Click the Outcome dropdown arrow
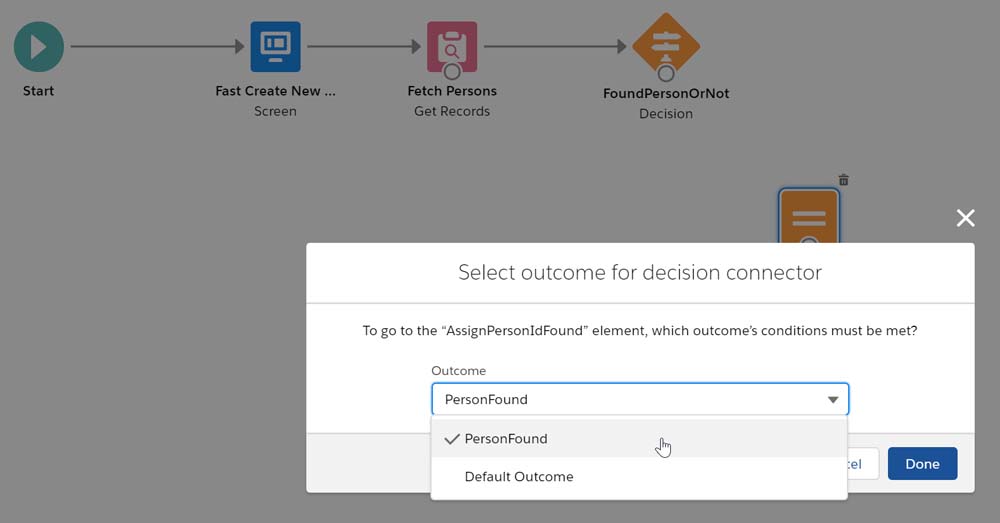 coord(833,400)
